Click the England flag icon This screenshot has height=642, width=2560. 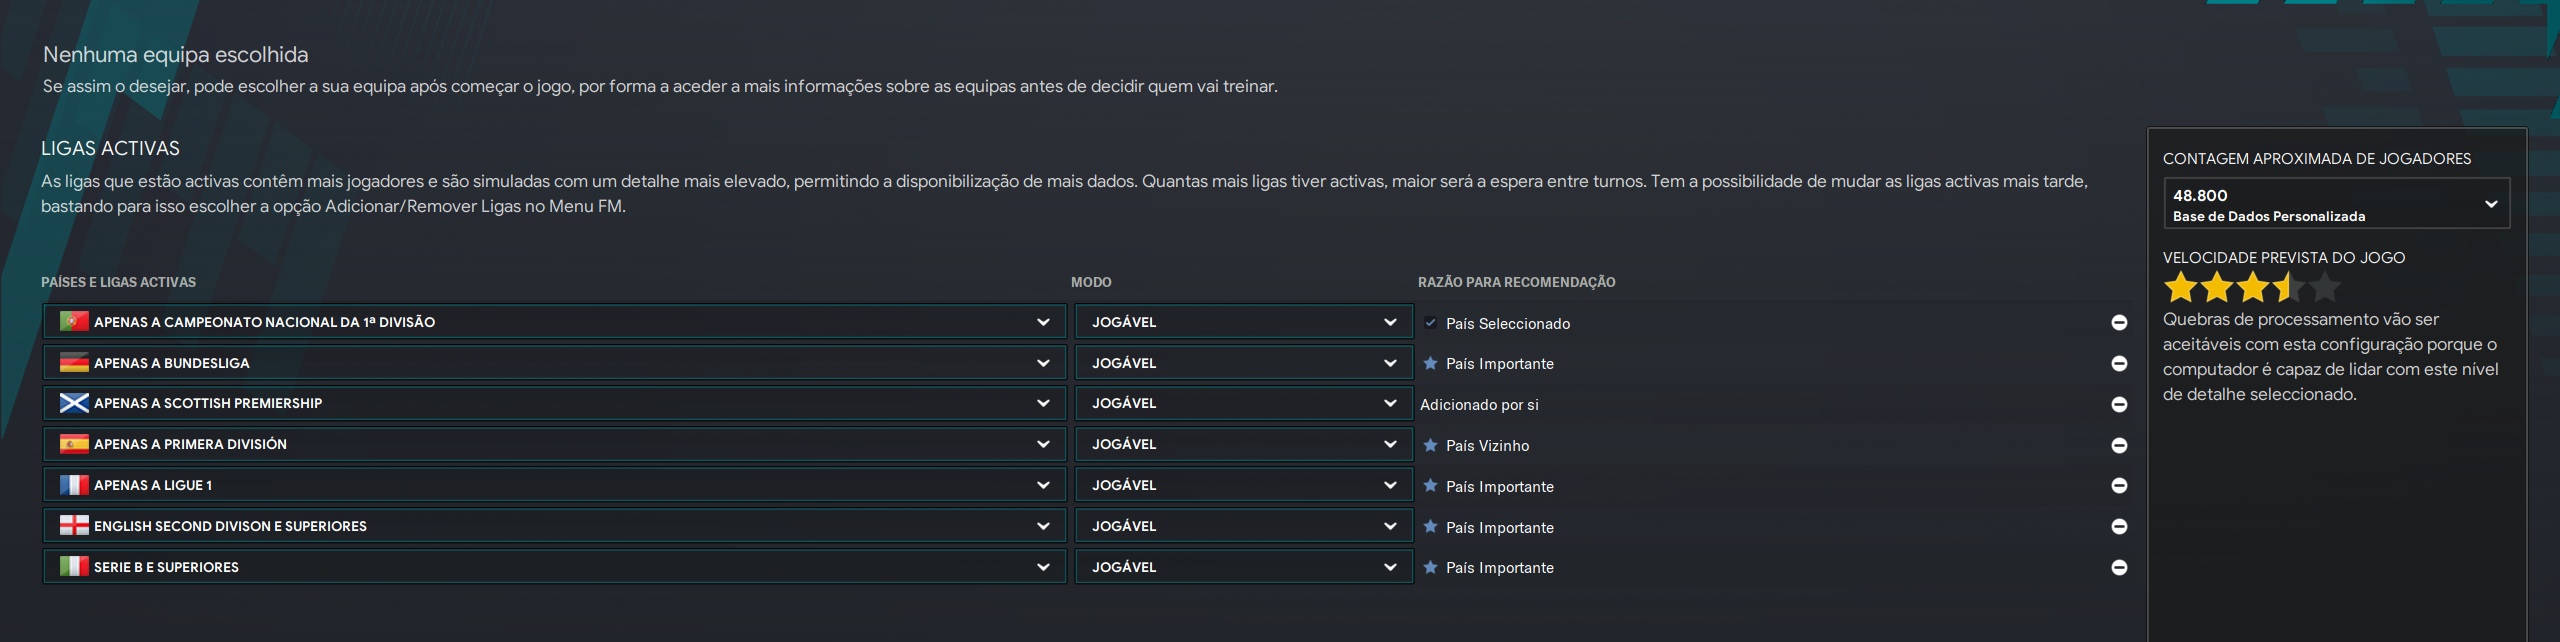tap(74, 525)
